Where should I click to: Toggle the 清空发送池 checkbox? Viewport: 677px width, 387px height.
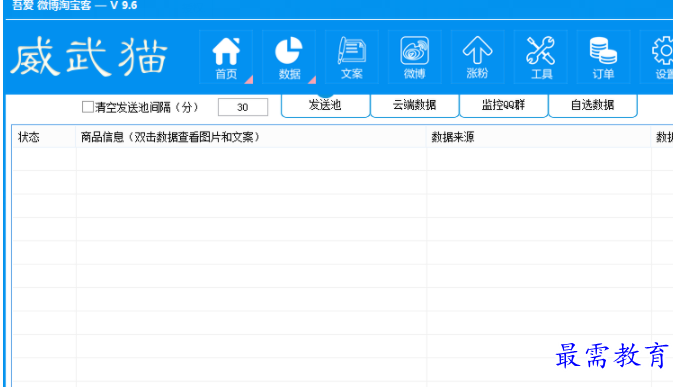pos(88,107)
